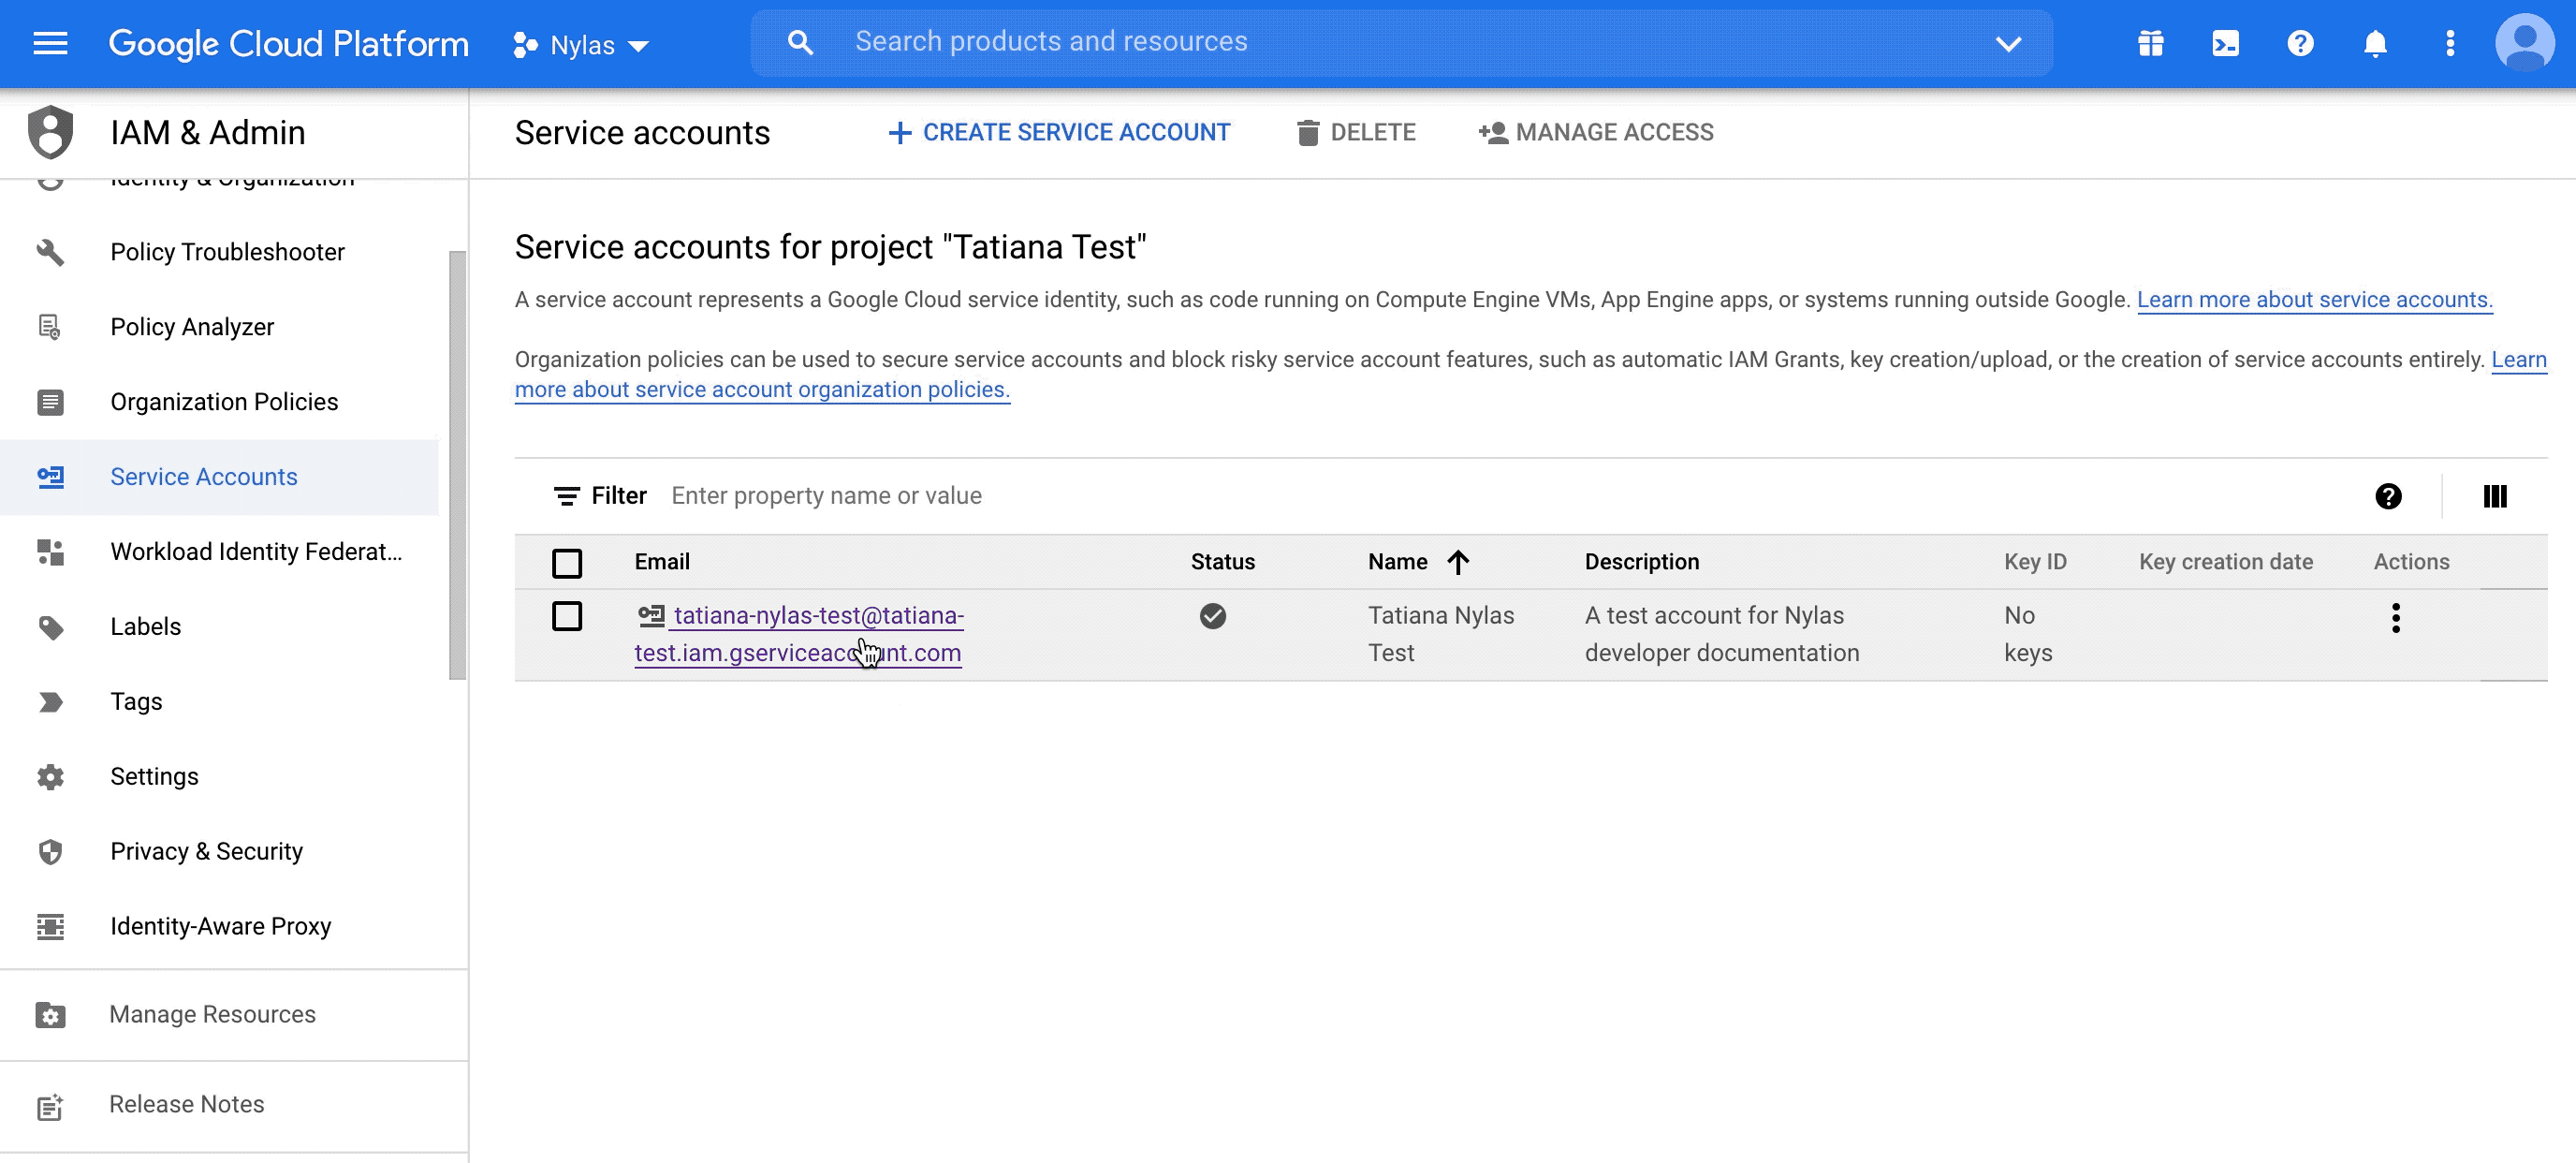This screenshot has width=2576, height=1163.
Task: Select Service Accounts in the sidebar
Action: click(203, 477)
